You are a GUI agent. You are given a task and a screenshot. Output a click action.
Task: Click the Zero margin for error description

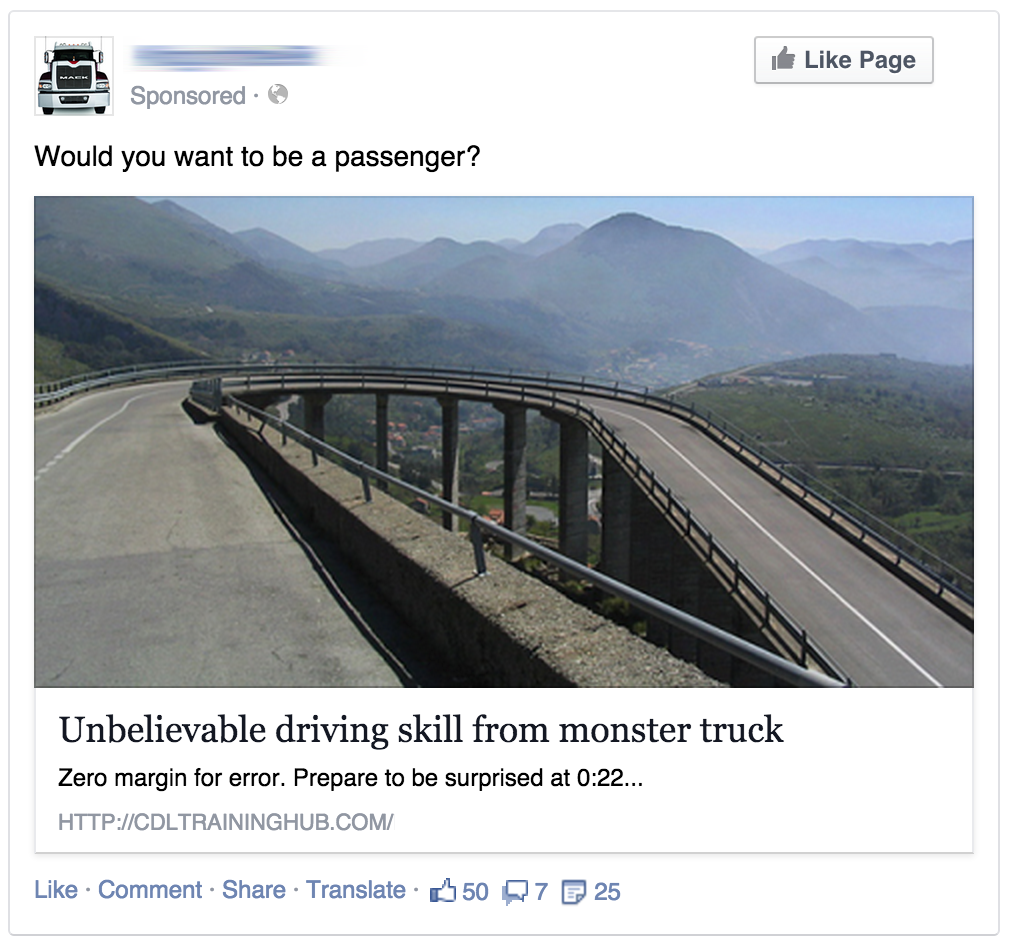(x=350, y=778)
